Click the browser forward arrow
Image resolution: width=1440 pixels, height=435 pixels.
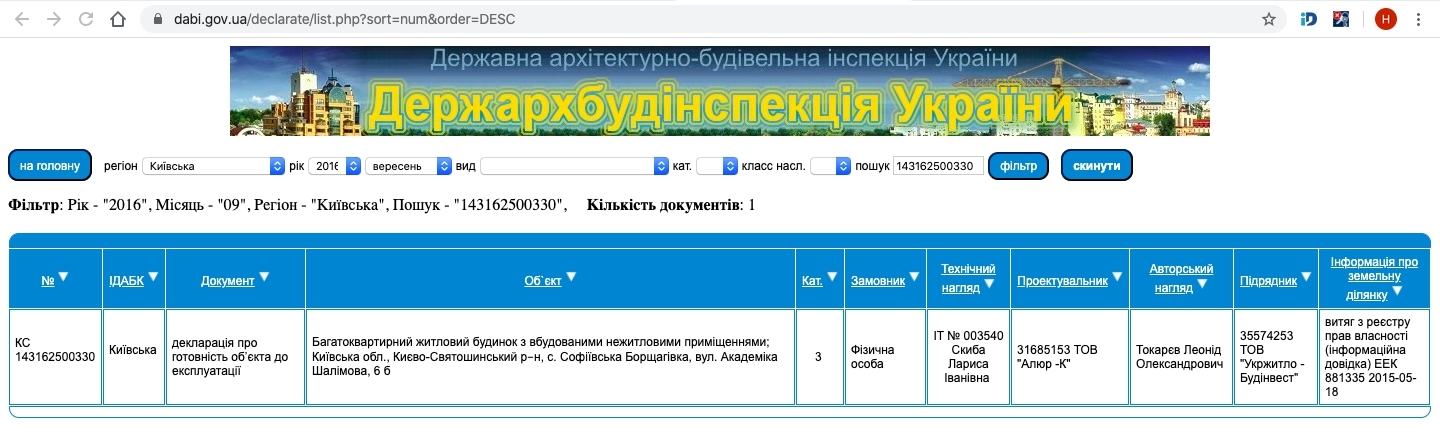pos(53,19)
